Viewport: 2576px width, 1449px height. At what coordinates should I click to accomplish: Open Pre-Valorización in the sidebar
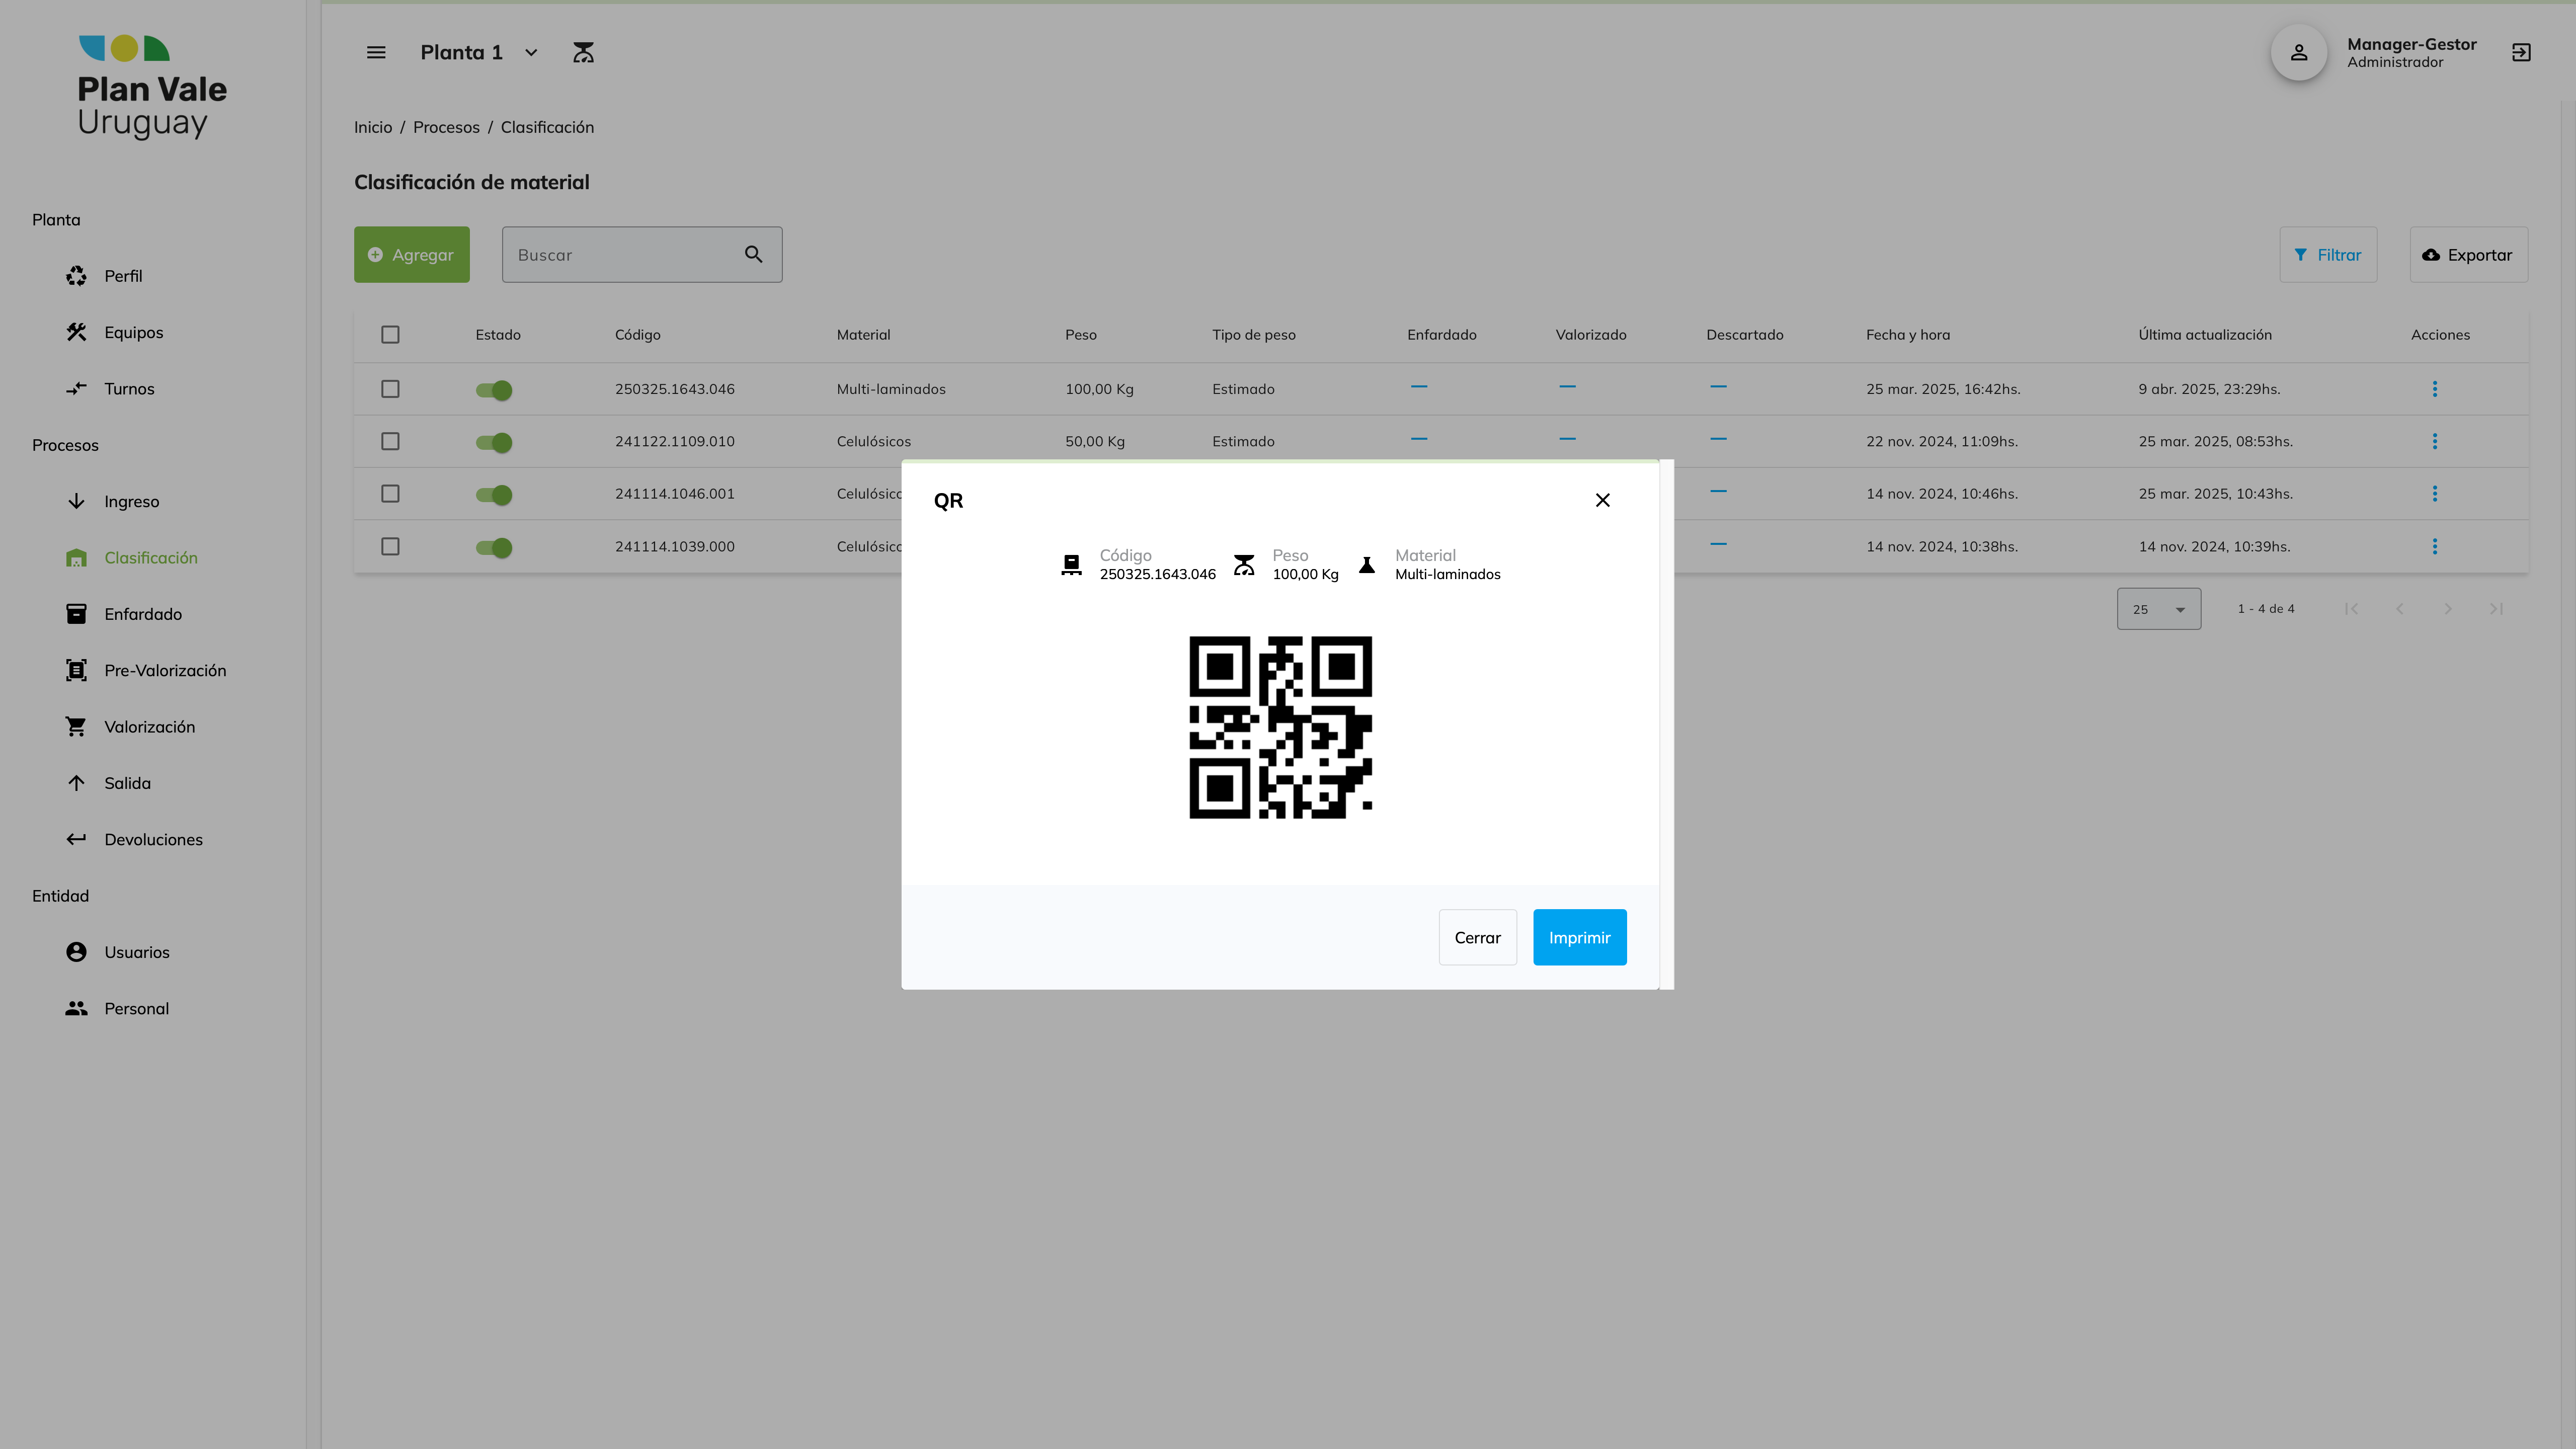coord(165,671)
